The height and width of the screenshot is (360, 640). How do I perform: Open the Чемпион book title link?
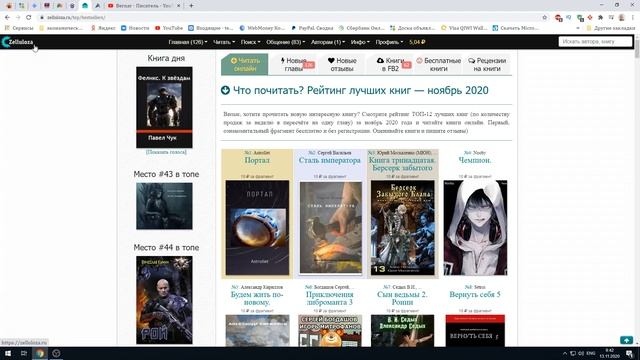475,160
